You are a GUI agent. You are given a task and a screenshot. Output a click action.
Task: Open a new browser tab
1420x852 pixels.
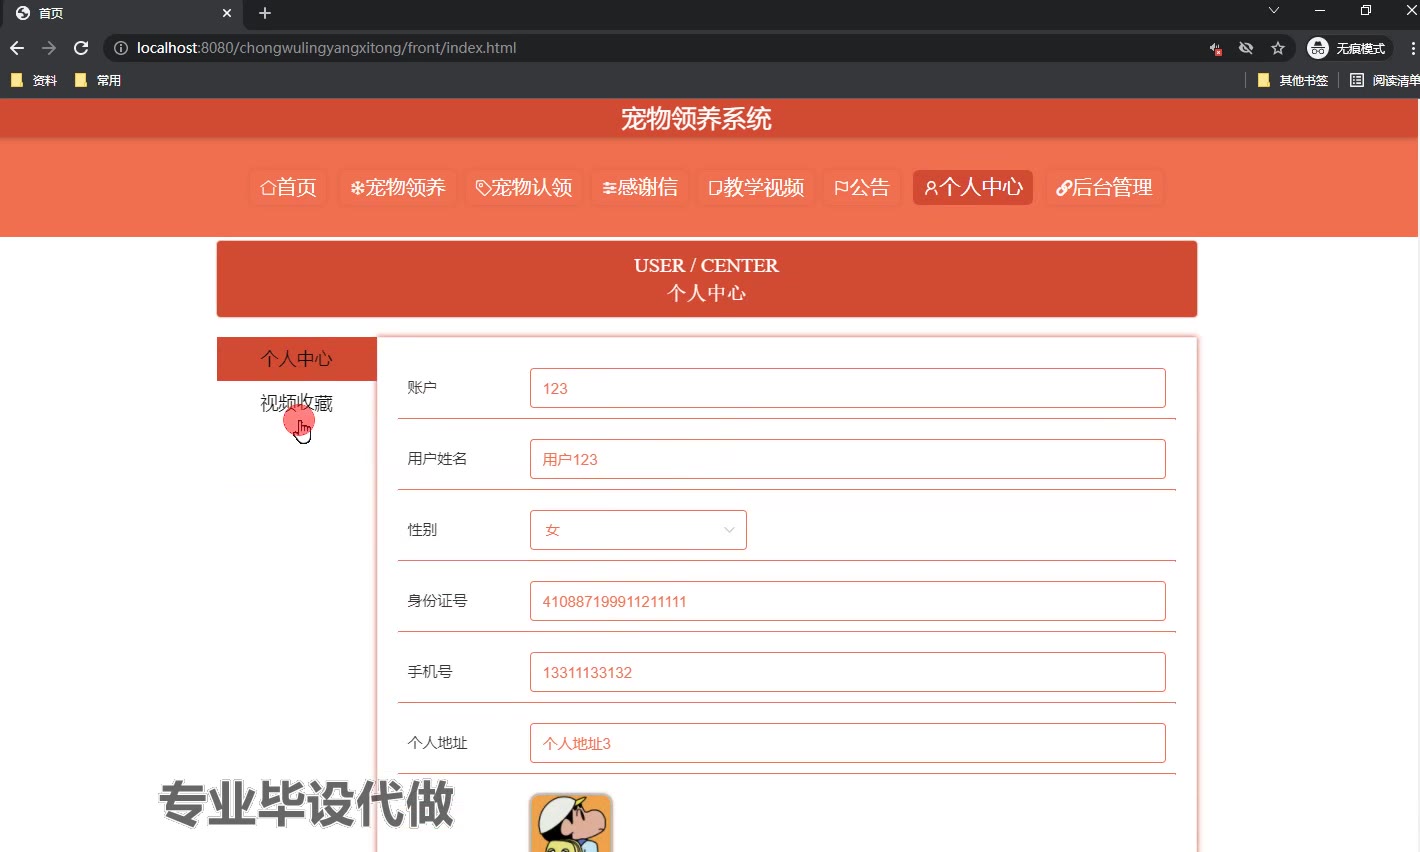[265, 13]
